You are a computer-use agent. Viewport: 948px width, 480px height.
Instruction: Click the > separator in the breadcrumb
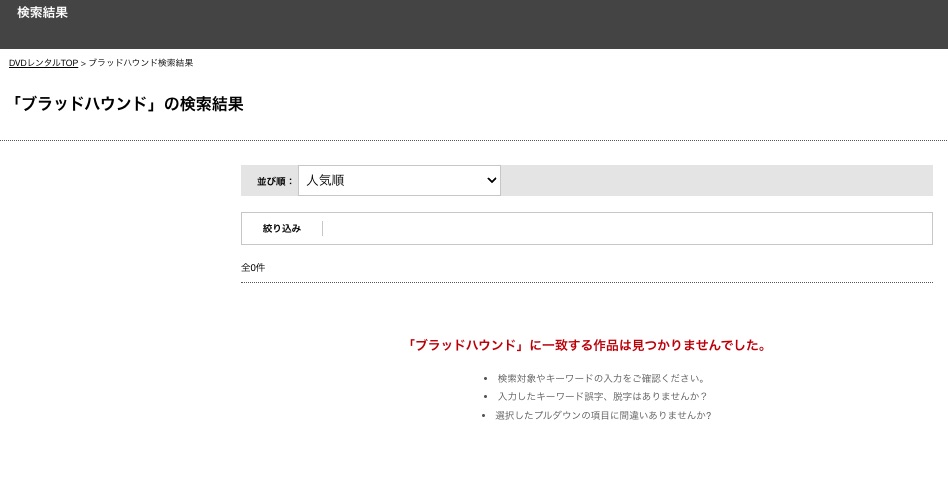[83, 63]
